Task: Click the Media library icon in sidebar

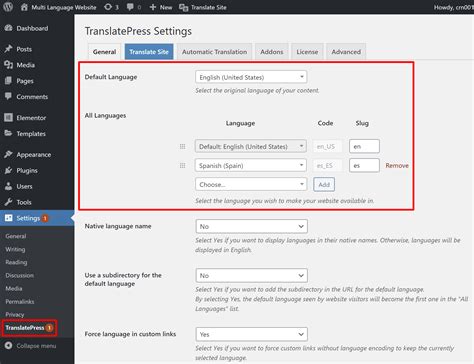Action: coord(9,65)
